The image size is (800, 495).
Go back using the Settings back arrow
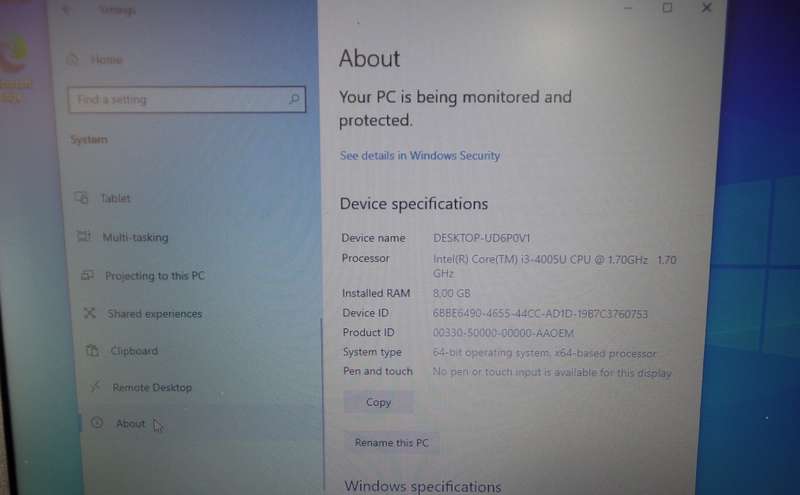[66, 10]
